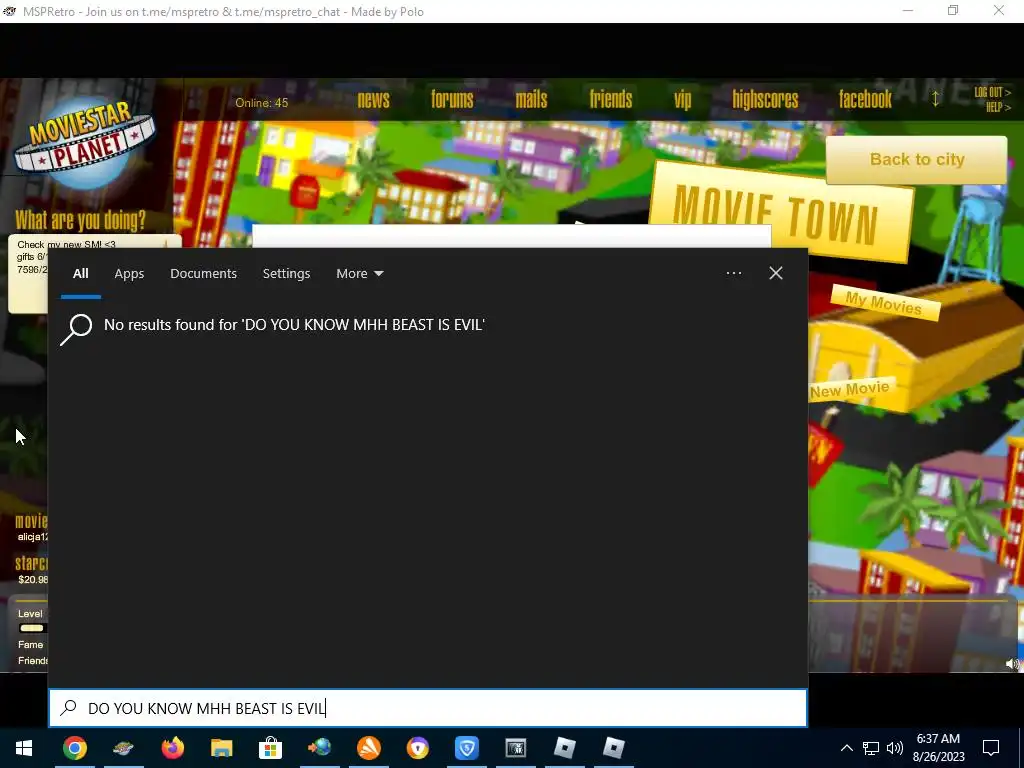The image size is (1024, 768).
Task: Open the vip page in MovieStarPlanet
Action: coord(682,99)
